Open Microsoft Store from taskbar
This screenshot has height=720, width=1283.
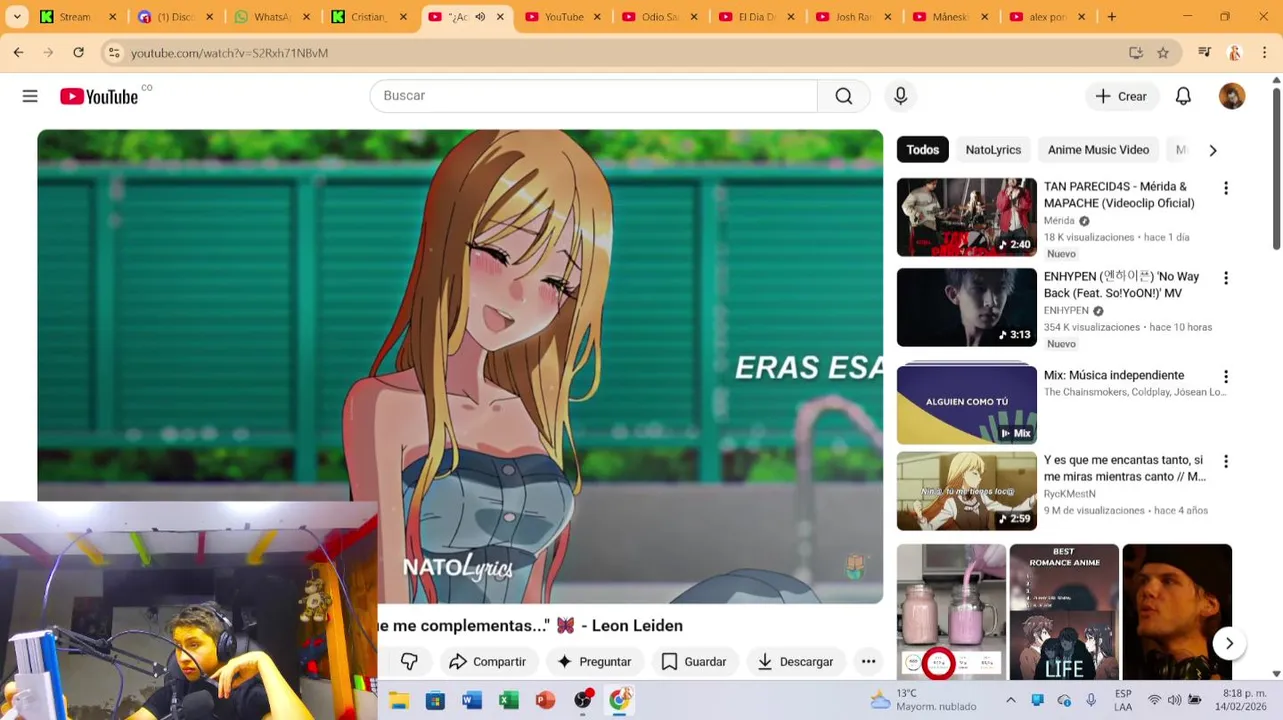(x=435, y=700)
